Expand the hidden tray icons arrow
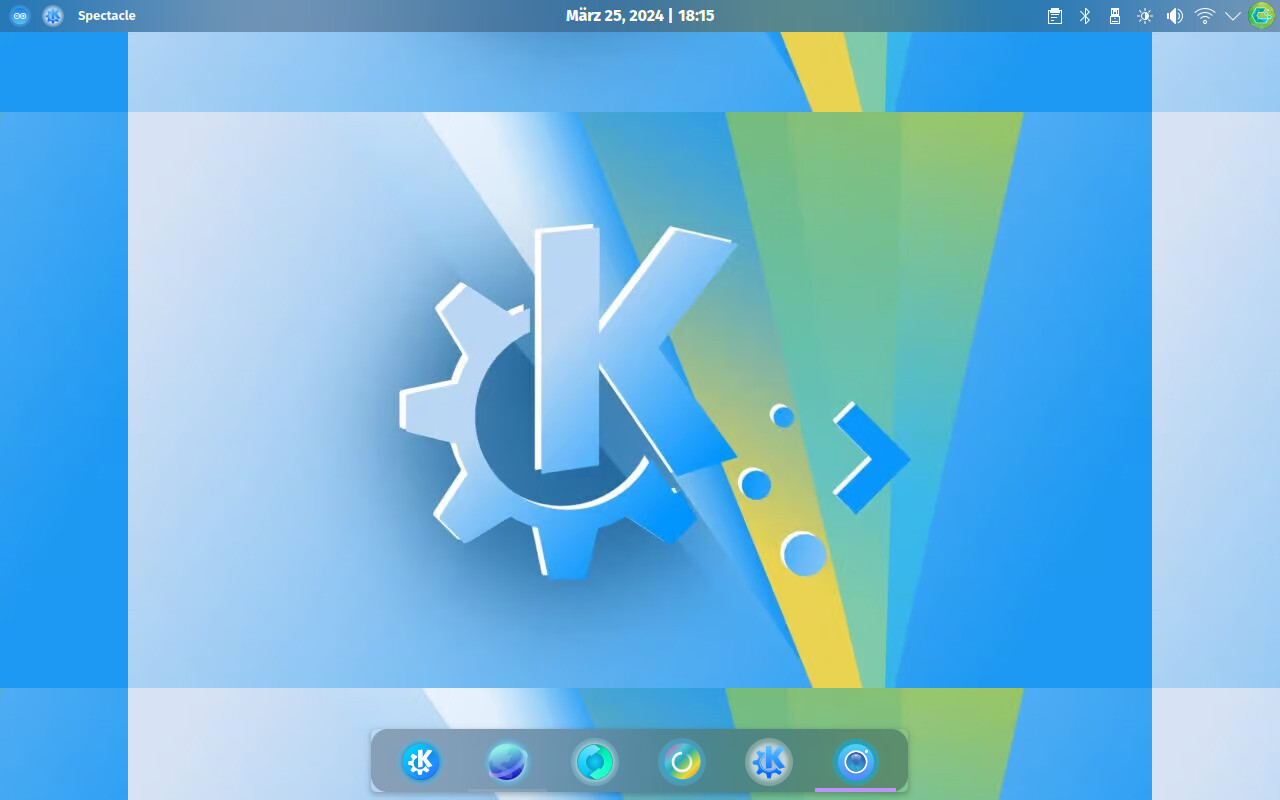The image size is (1280, 800). (x=1233, y=16)
